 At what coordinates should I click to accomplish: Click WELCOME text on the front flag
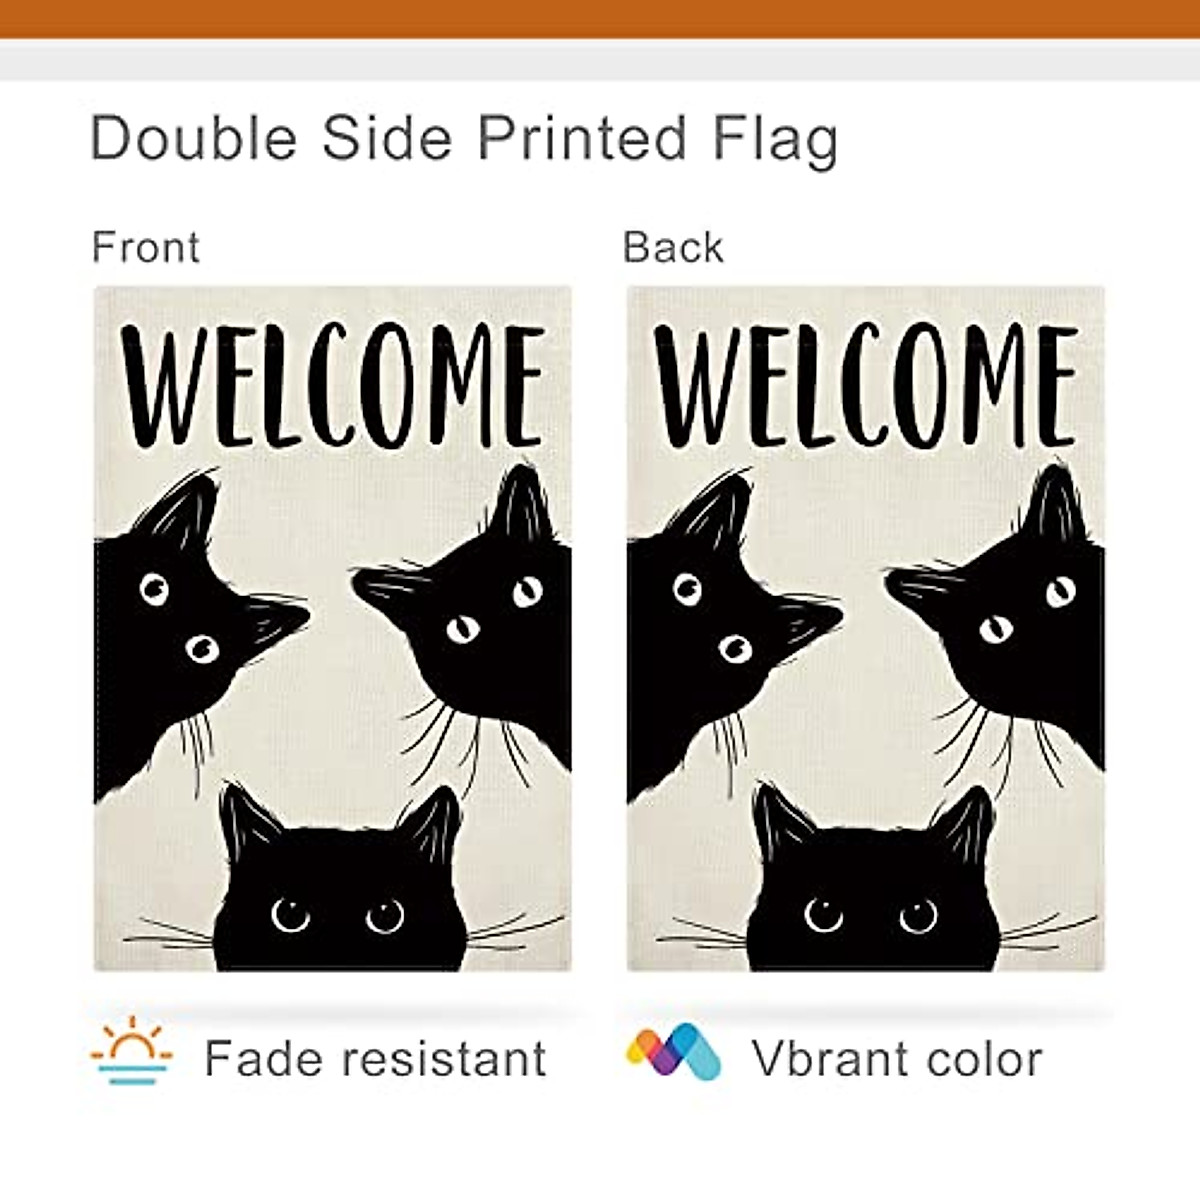coord(333,387)
